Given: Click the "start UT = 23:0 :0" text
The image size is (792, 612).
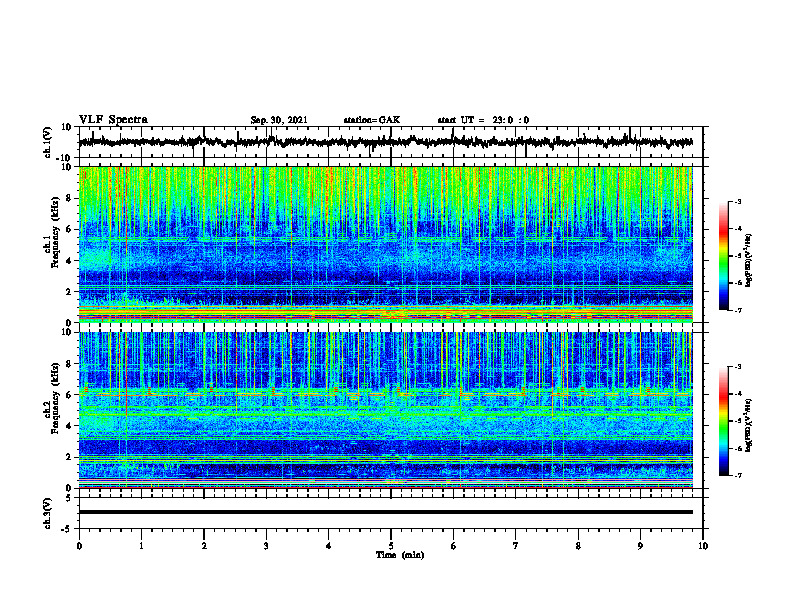Looking at the screenshot, I should tap(483, 120).
